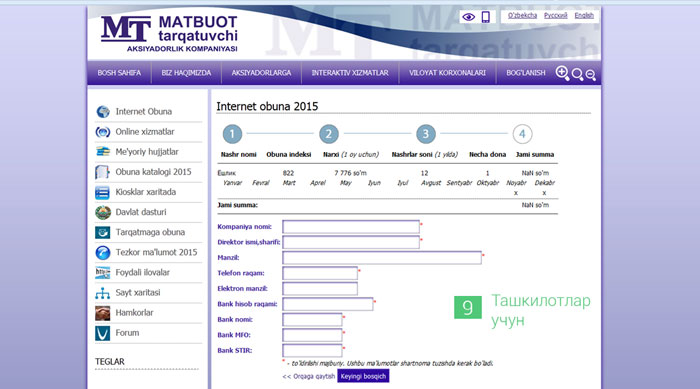Go to step 4 circle
This screenshot has height=389, width=700.
[x=522, y=134]
